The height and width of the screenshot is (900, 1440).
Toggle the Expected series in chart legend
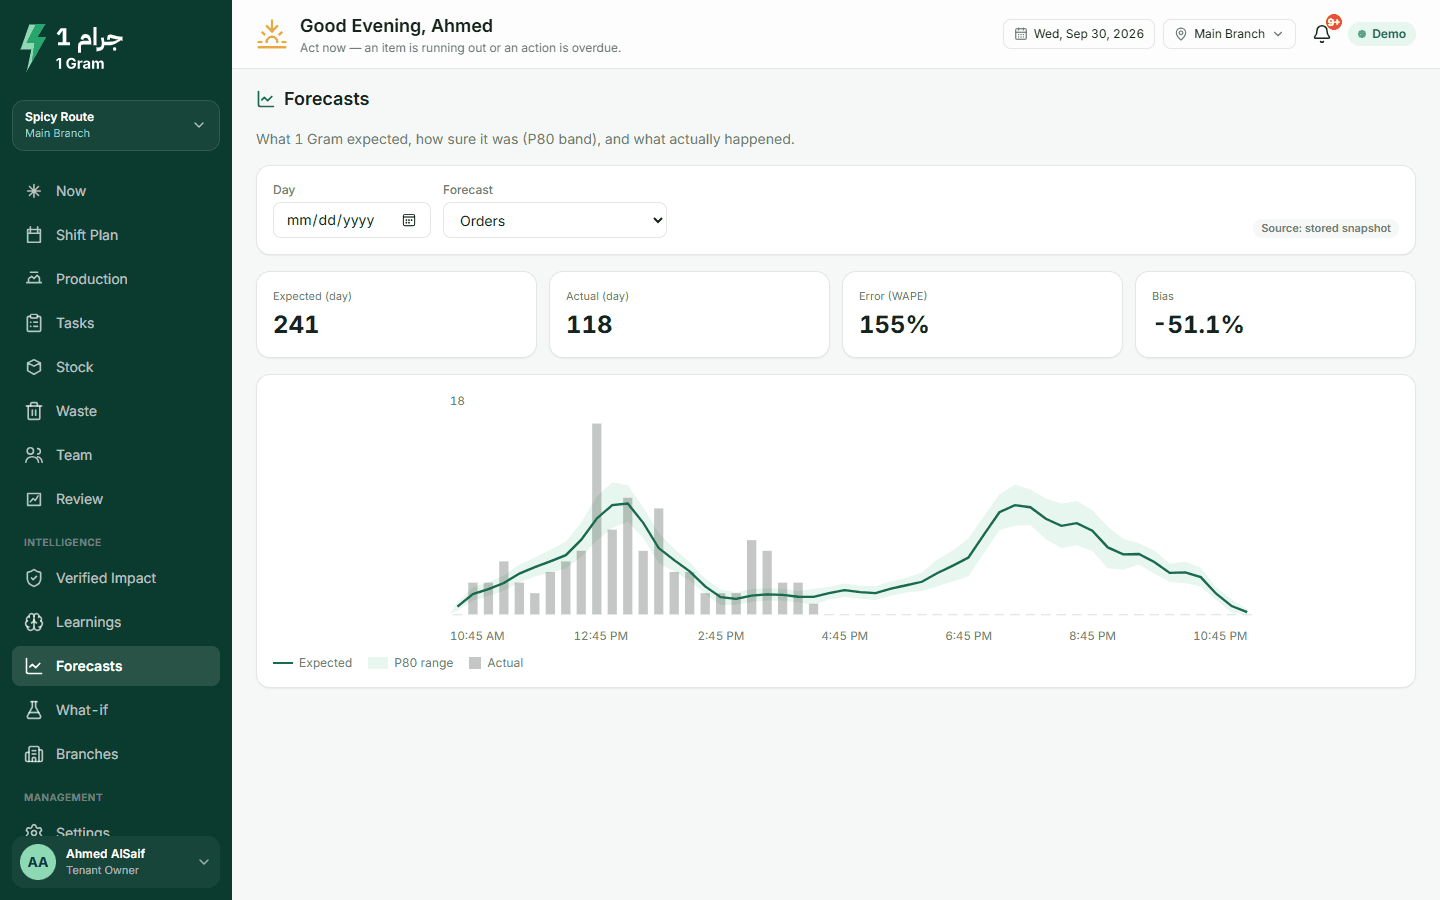click(313, 663)
